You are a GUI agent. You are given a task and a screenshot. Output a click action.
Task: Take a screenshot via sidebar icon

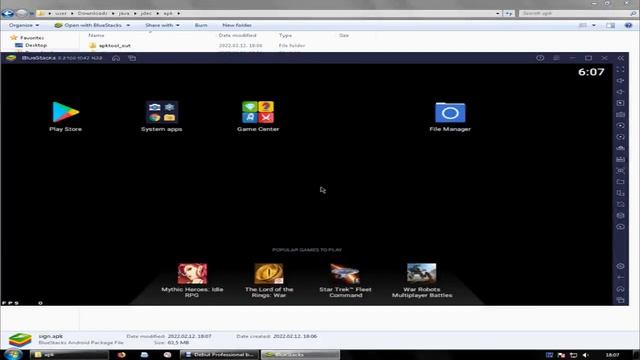click(x=620, y=171)
